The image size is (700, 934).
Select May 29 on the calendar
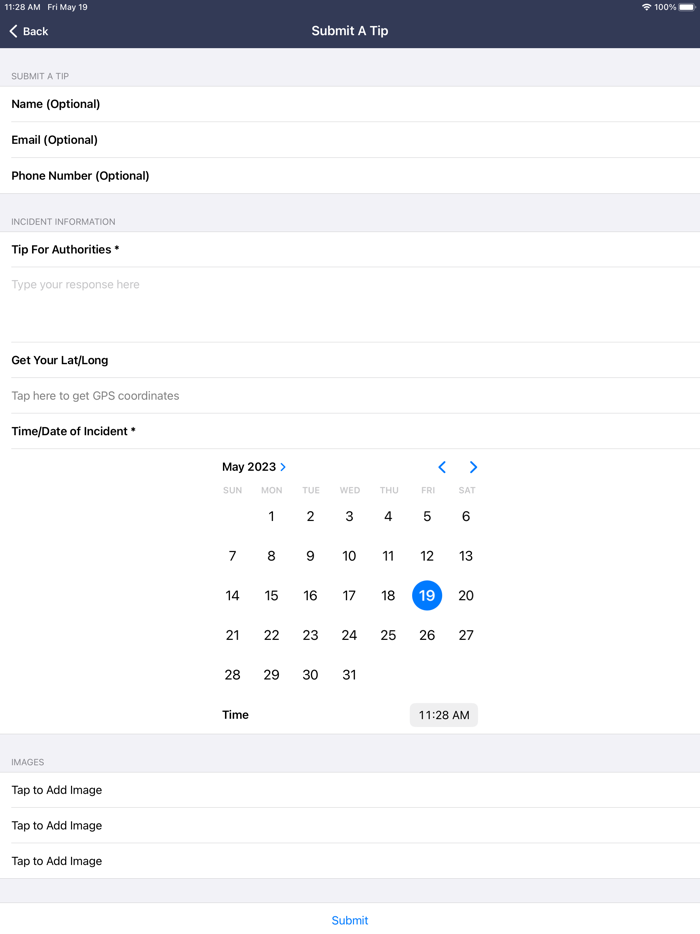tap(271, 675)
